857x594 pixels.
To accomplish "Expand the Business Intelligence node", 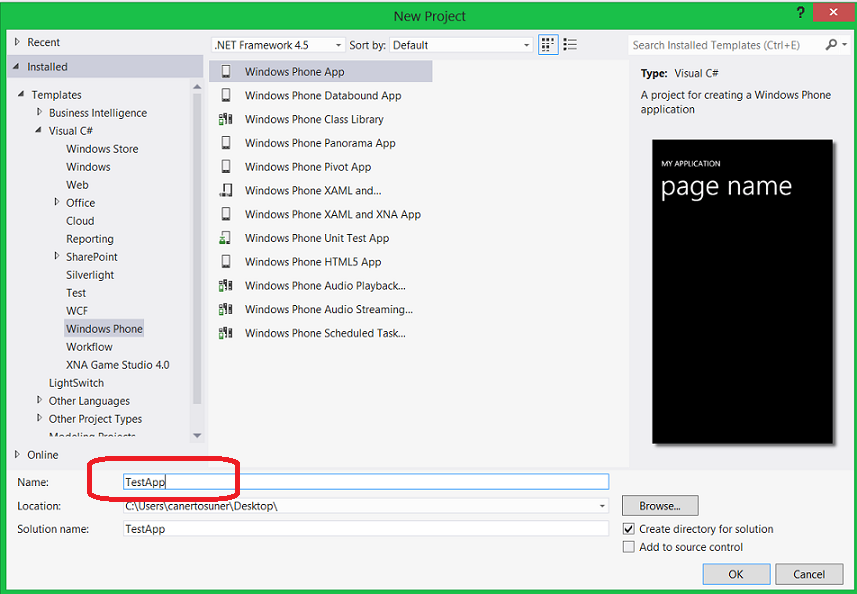I will 39,112.
